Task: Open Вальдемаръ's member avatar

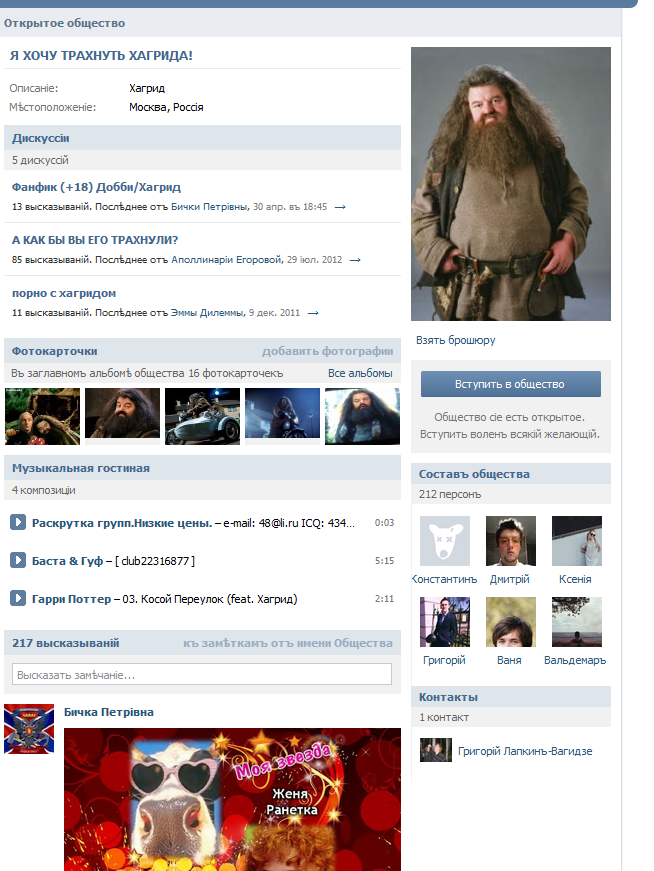Action: click(577, 622)
